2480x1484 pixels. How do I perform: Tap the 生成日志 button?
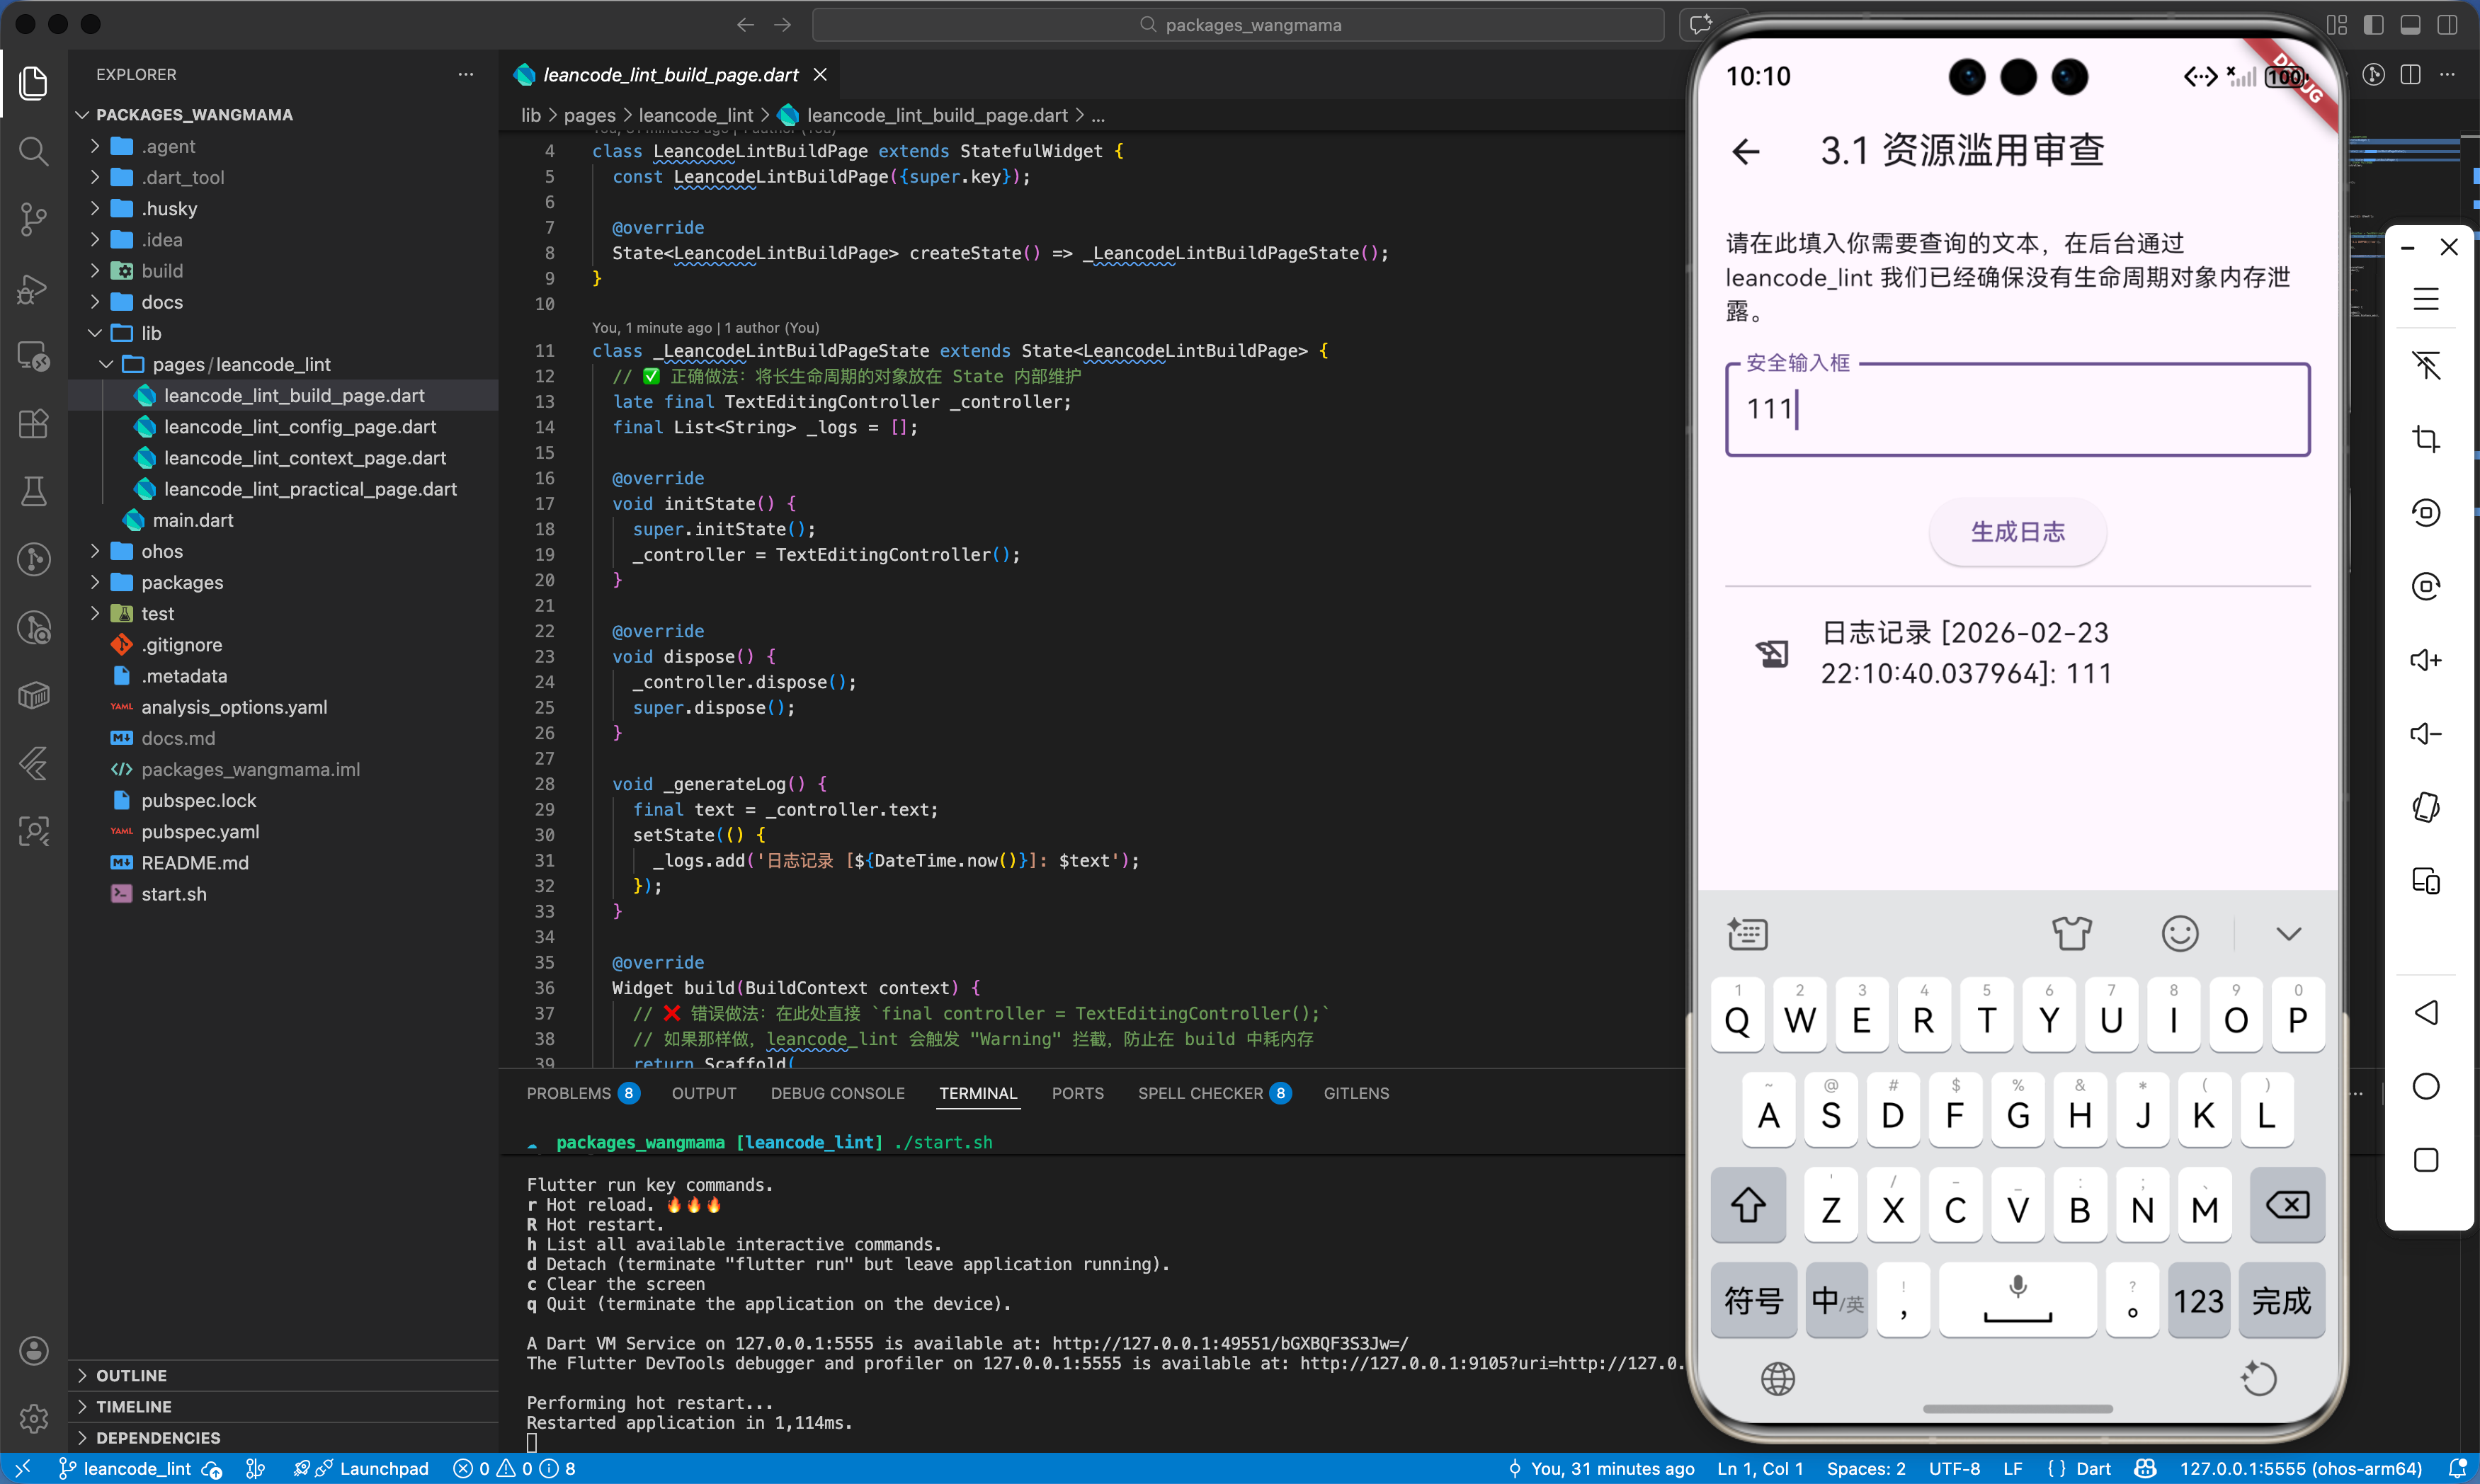[x=2017, y=532]
